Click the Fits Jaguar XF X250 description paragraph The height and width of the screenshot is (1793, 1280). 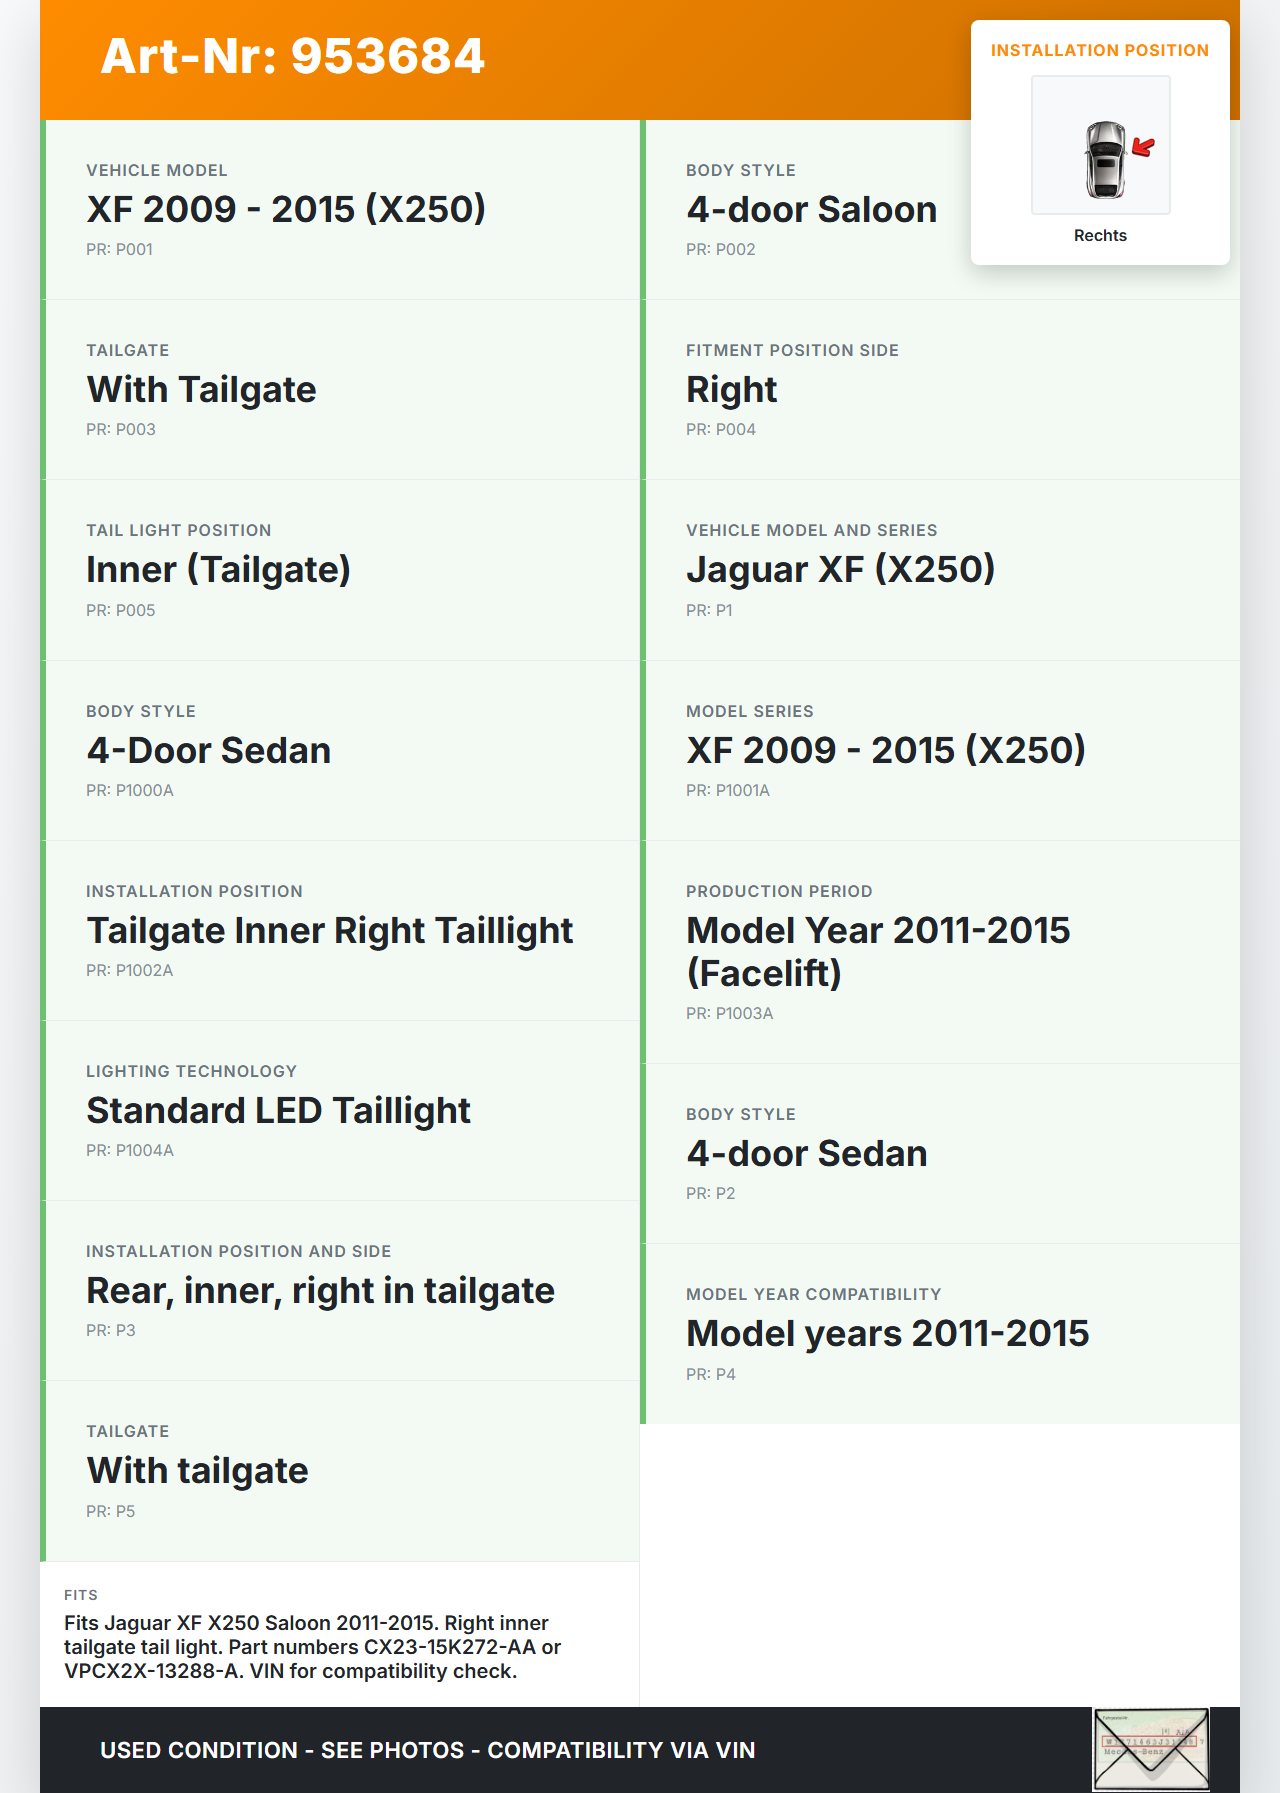pos(312,1647)
